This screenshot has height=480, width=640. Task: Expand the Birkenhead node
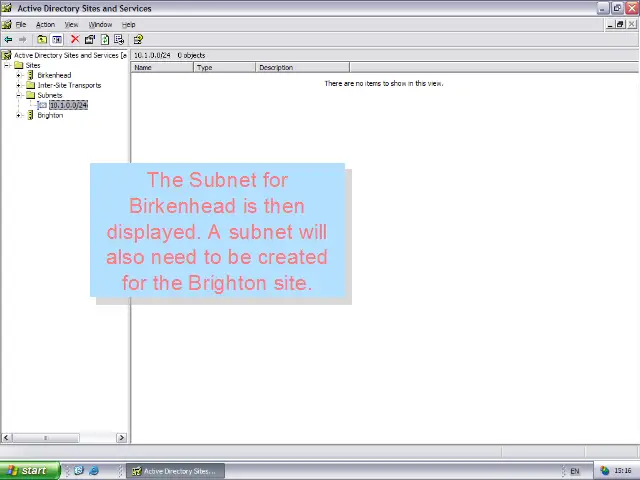pos(18,75)
